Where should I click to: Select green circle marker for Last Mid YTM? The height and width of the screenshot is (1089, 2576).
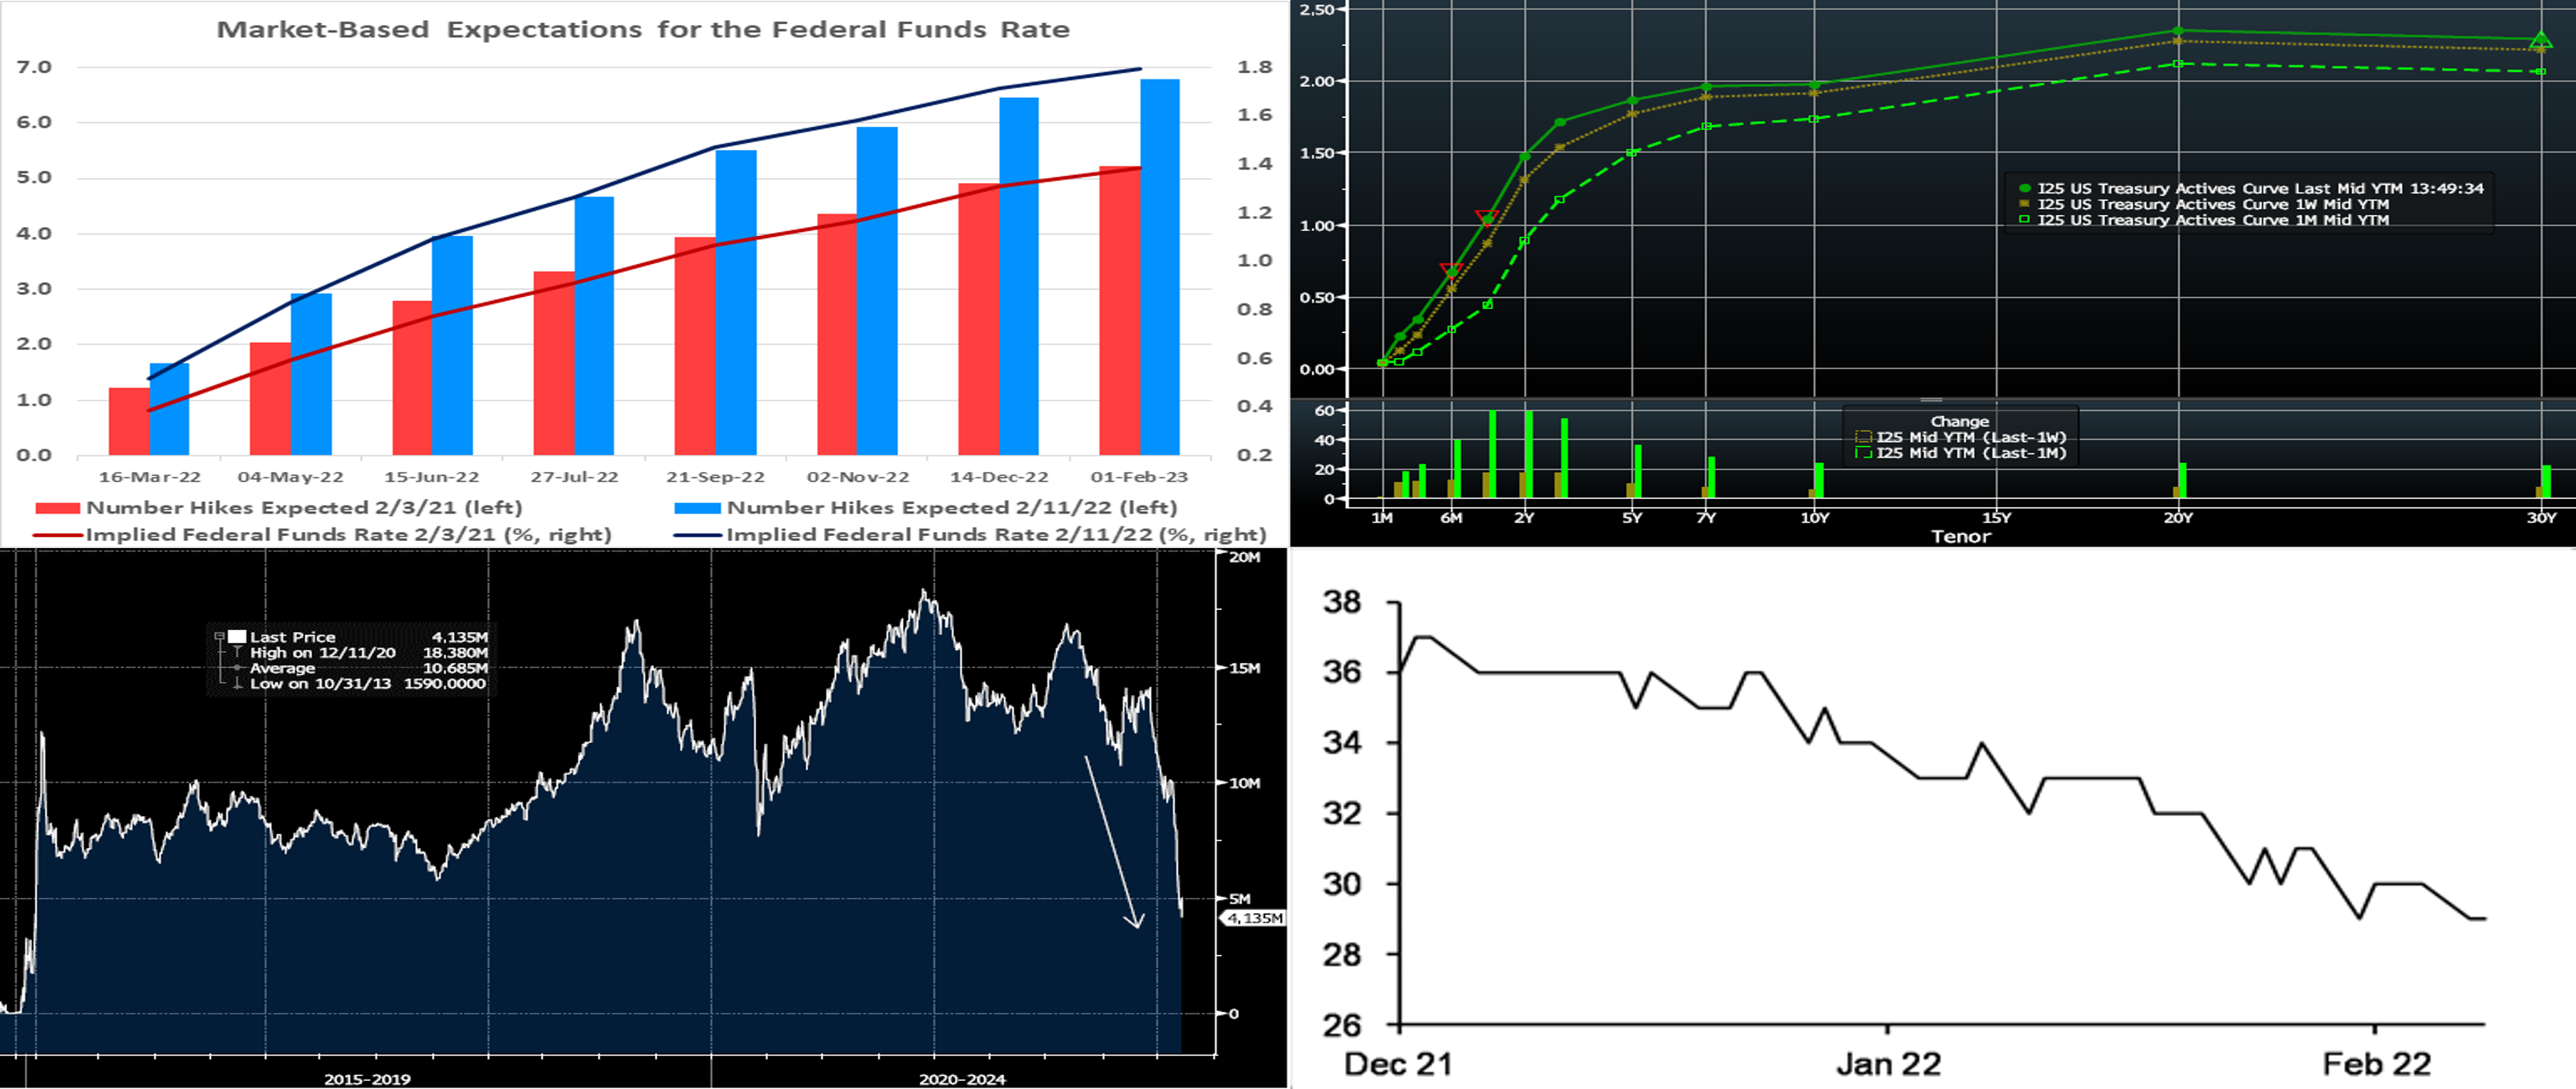click(x=2025, y=188)
